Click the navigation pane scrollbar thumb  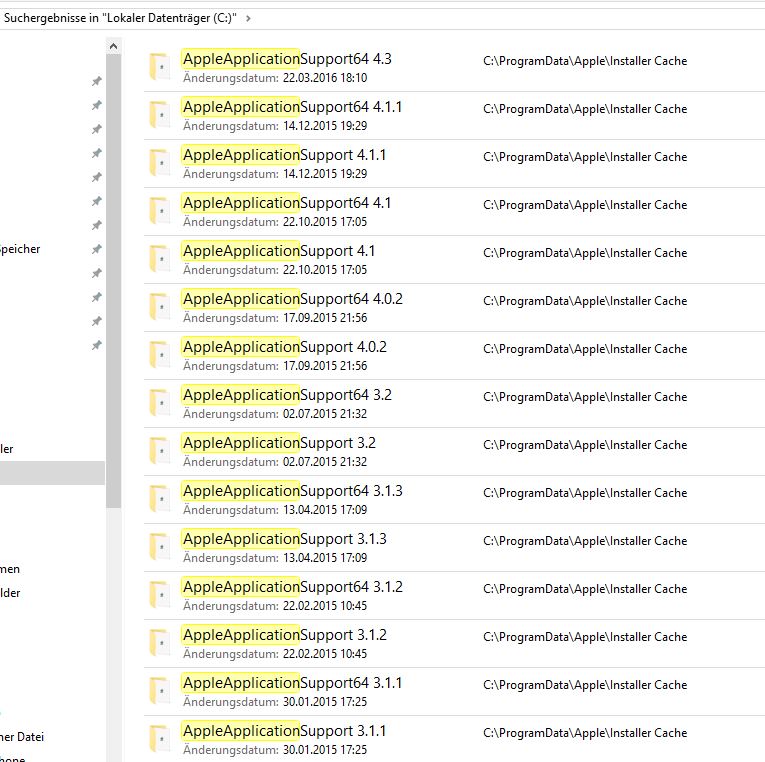point(114,281)
